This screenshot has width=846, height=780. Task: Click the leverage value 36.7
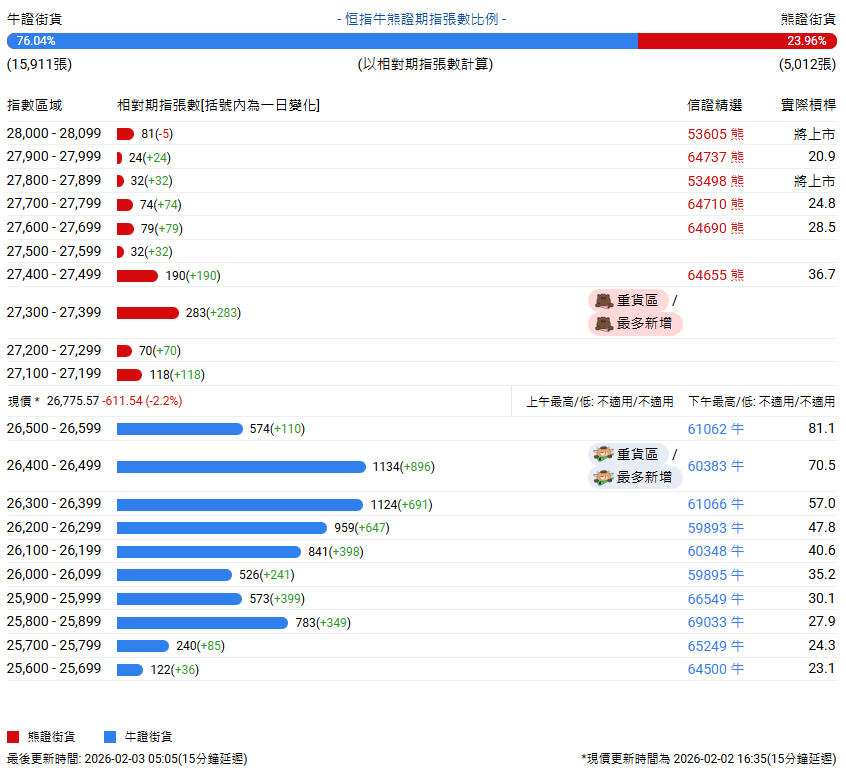pyautogui.click(x=822, y=275)
